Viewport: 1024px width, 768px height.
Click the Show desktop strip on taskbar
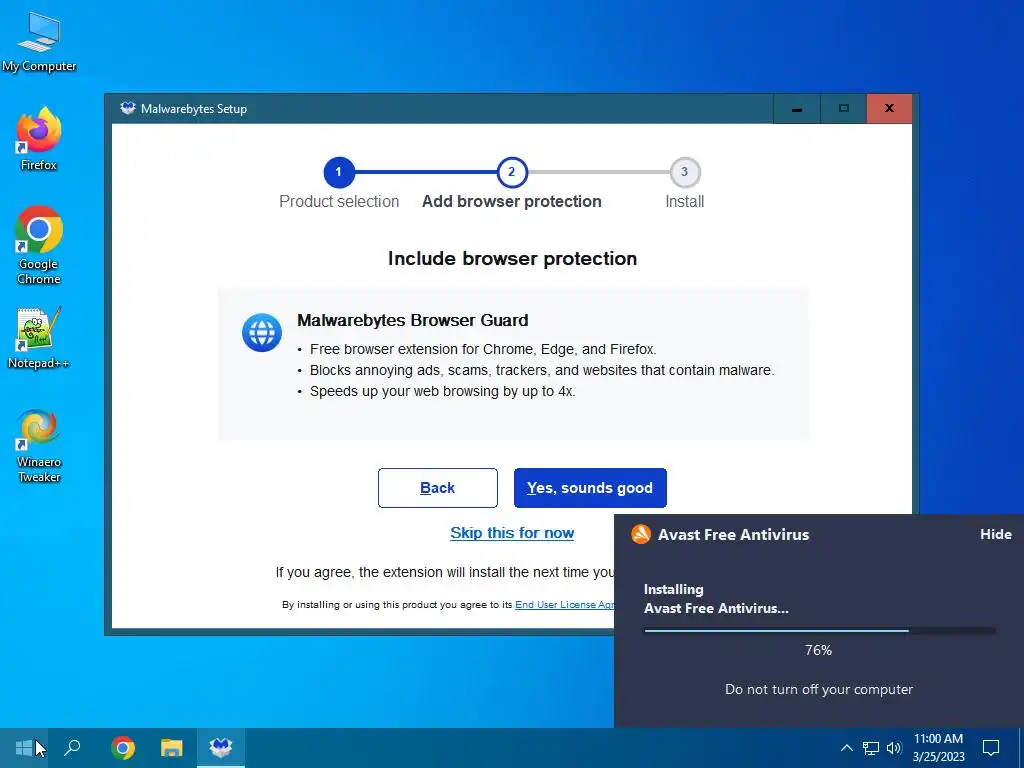[1021, 748]
